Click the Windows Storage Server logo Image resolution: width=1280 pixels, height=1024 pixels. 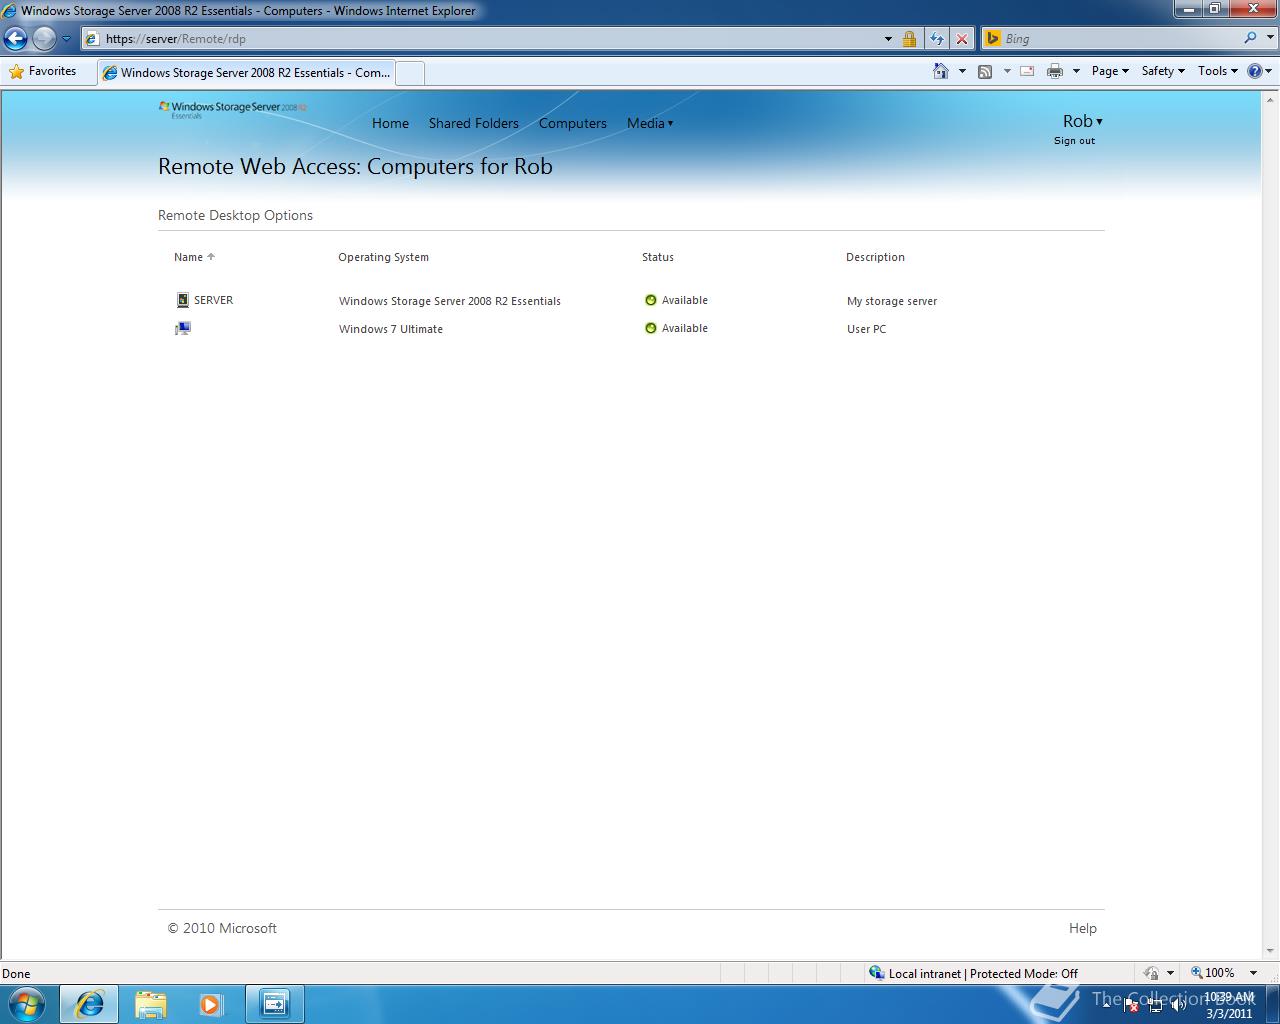[x=232, y=109]
